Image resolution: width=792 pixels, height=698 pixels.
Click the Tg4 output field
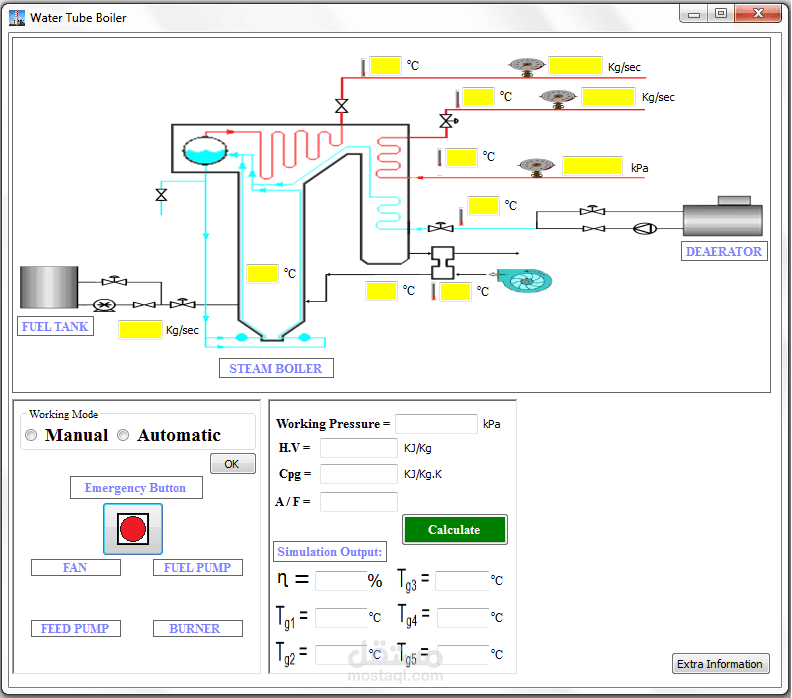463,617
